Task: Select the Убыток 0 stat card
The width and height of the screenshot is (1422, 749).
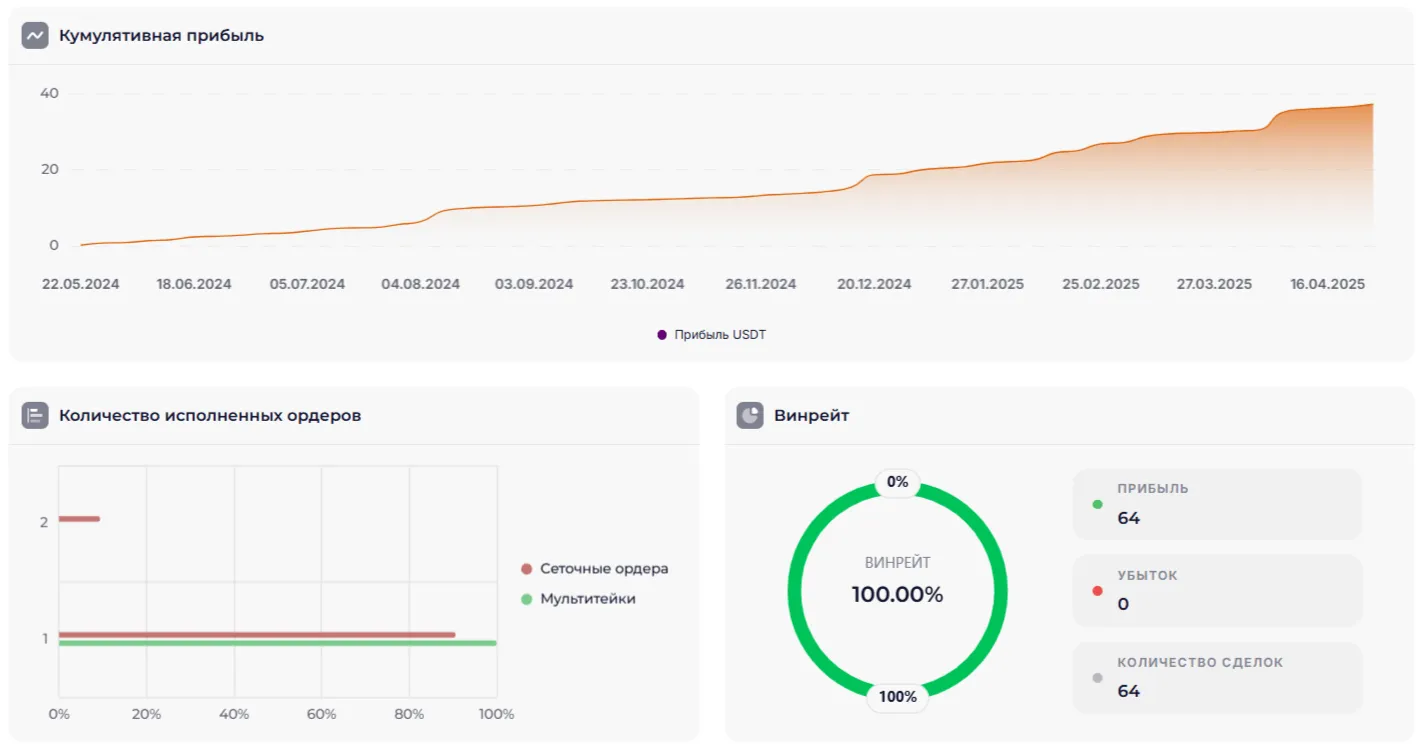Action: (x=1217, y=591)
